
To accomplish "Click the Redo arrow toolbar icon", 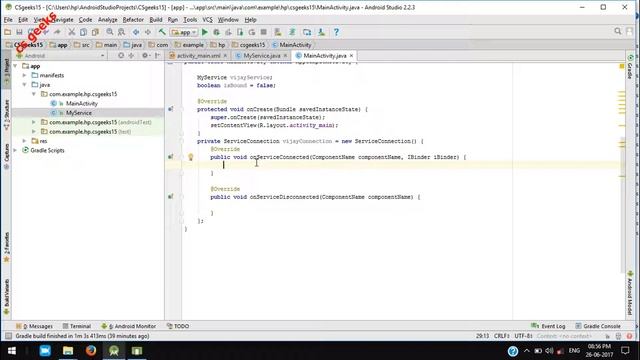I will click(57, 32).
